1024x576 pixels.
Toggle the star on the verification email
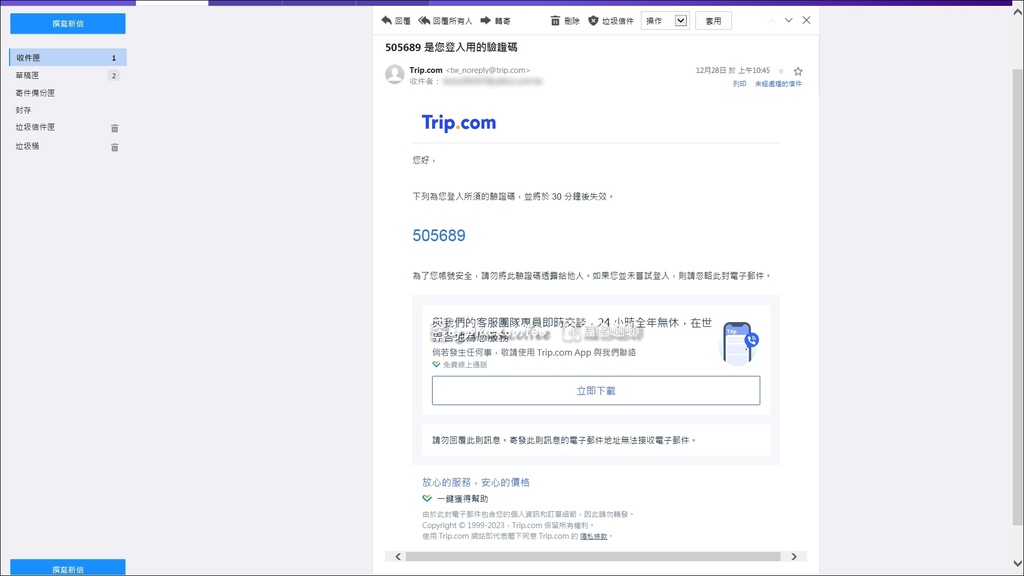797,71
